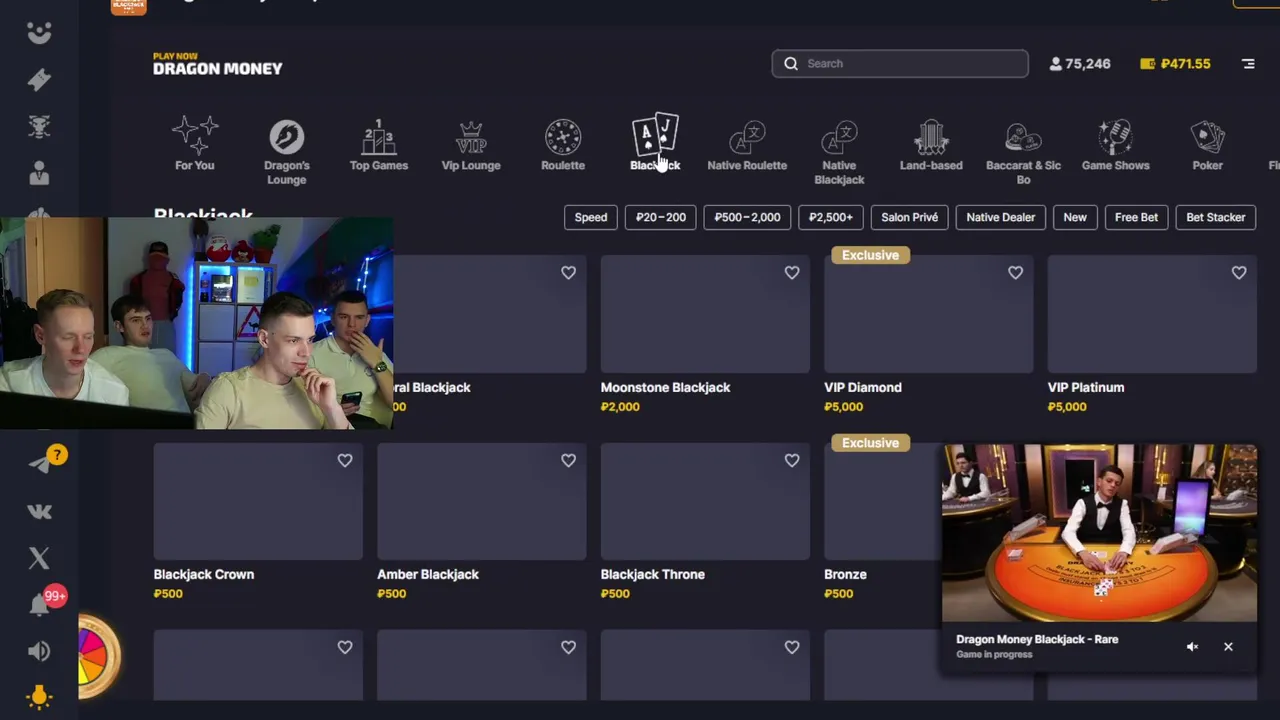The image size is (1280, 720).
Task: Click the sidebar speaker sound icon
Action: coord(39,651)
